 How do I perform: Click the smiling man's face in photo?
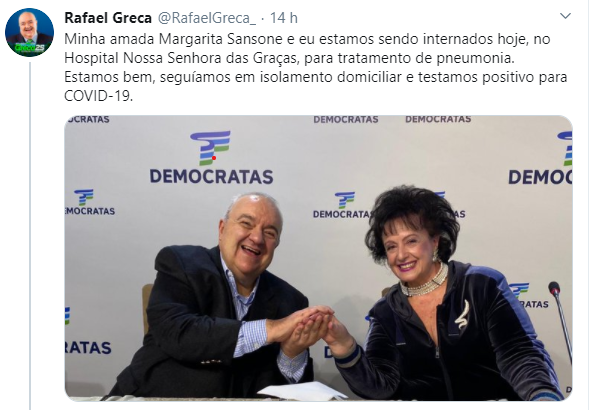coord(252,239)
